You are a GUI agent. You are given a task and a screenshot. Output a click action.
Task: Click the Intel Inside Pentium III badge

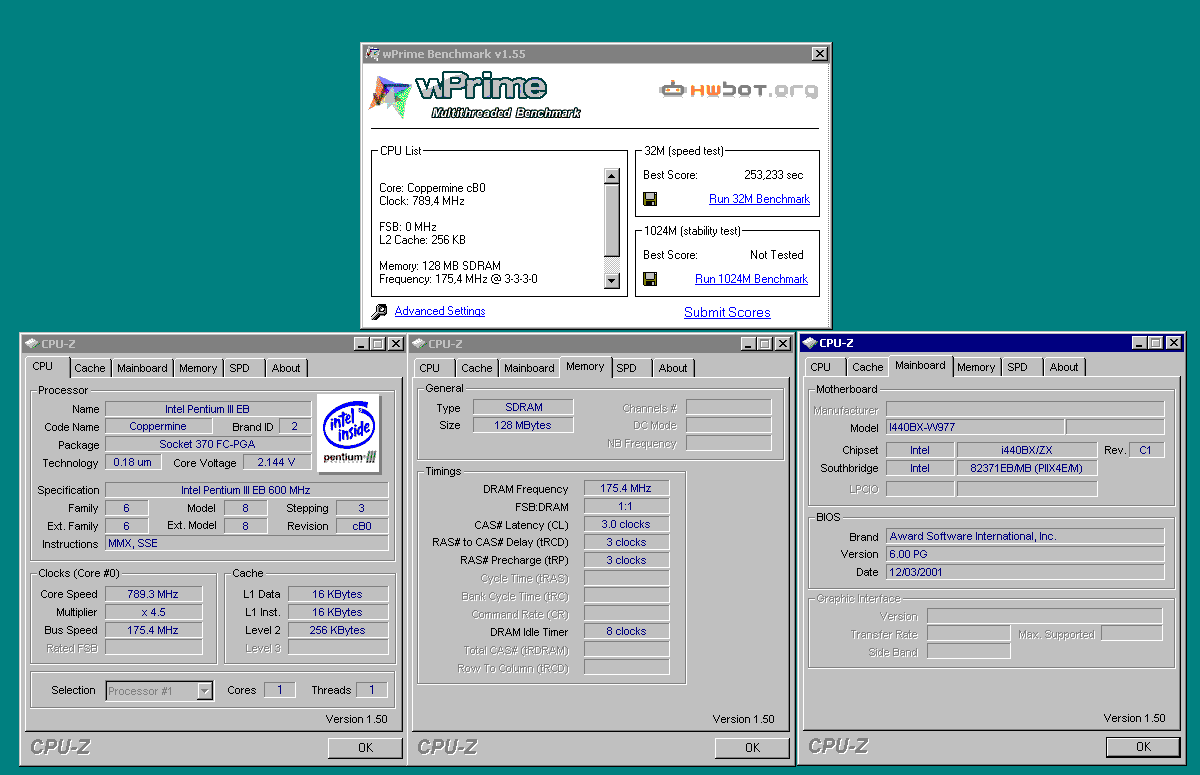[351, 433]
